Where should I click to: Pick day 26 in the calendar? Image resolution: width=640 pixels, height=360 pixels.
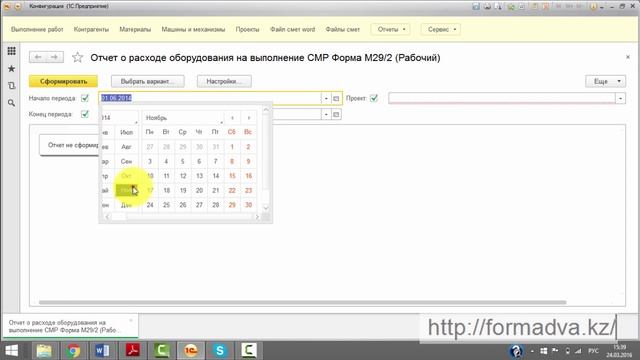[183, 205]
